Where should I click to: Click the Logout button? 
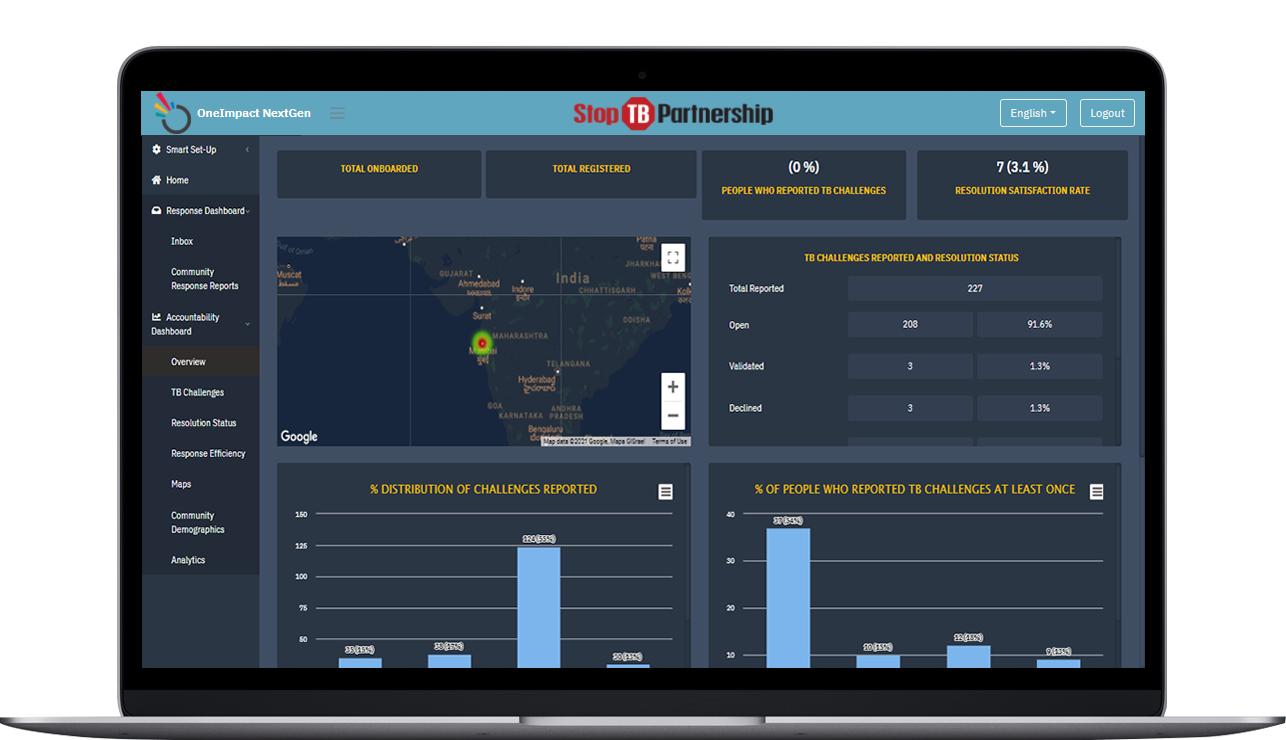1106,113
